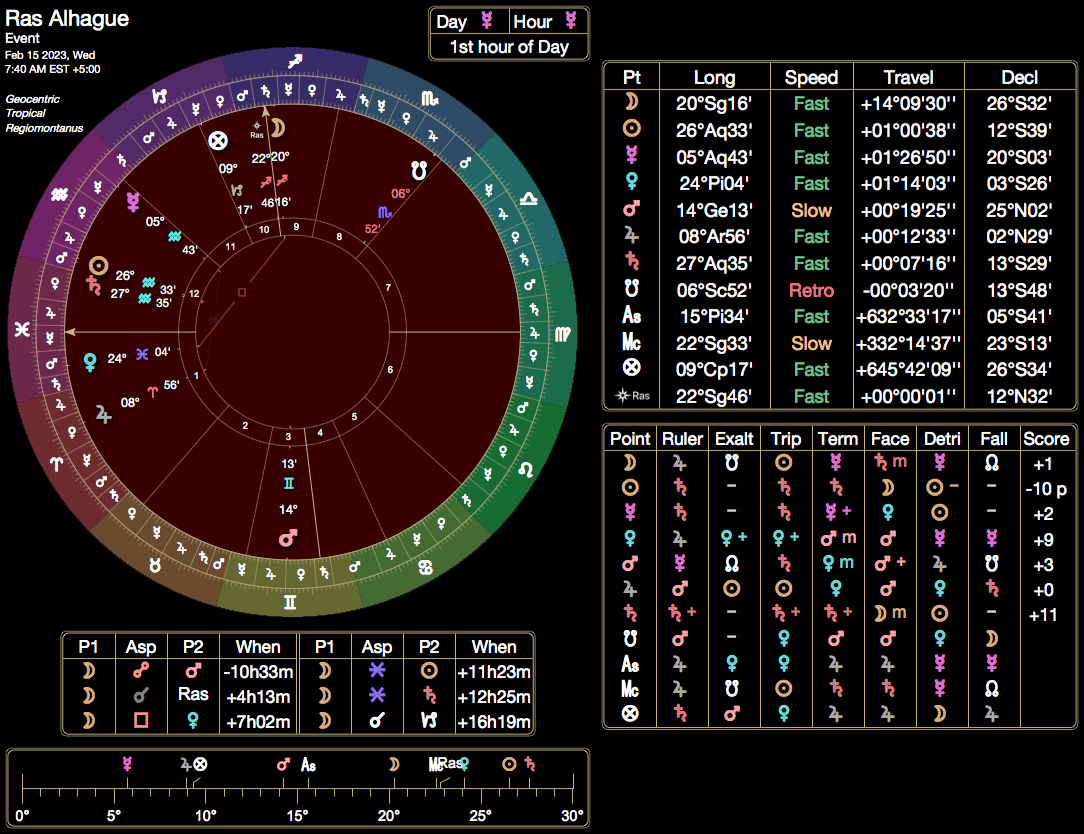
Task: Select the Mars marker on the degree strip
Action: point(283,764)
